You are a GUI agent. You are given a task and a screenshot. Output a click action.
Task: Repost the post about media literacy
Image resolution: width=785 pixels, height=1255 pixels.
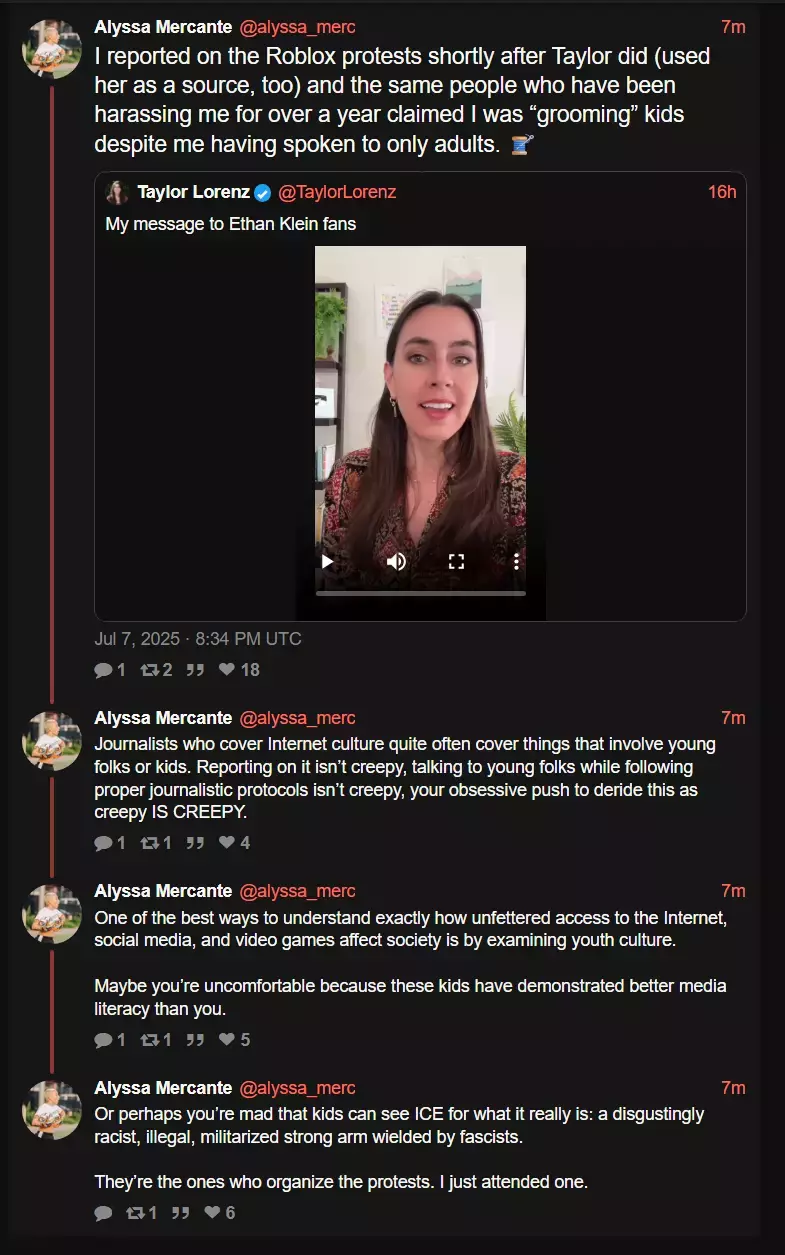click(157, 1040)
